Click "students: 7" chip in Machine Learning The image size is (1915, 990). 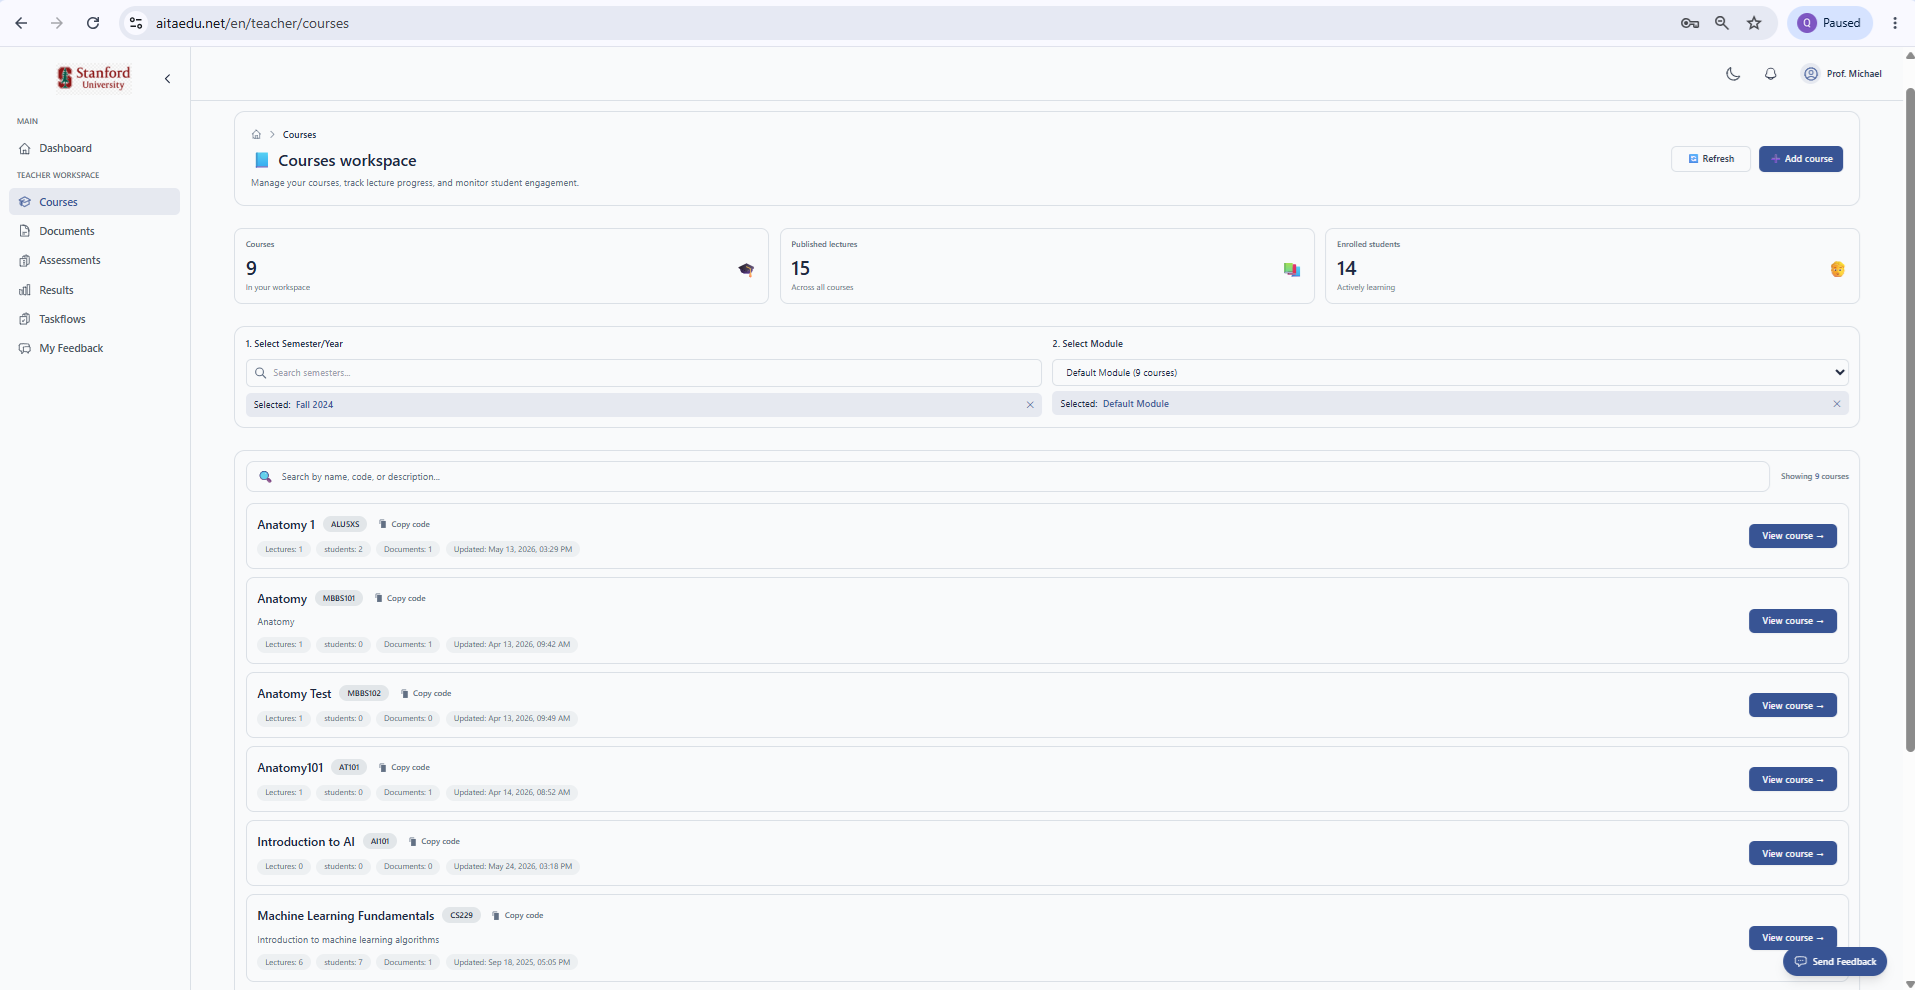coord(343,962)
